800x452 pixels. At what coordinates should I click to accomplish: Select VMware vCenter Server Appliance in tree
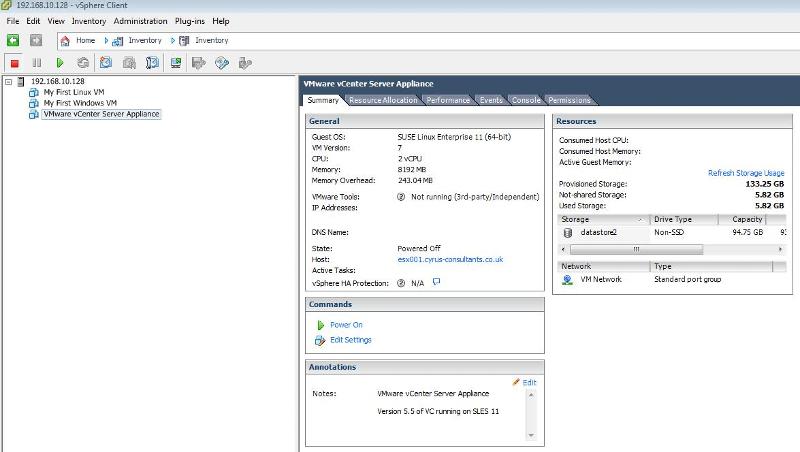[102, 114]
